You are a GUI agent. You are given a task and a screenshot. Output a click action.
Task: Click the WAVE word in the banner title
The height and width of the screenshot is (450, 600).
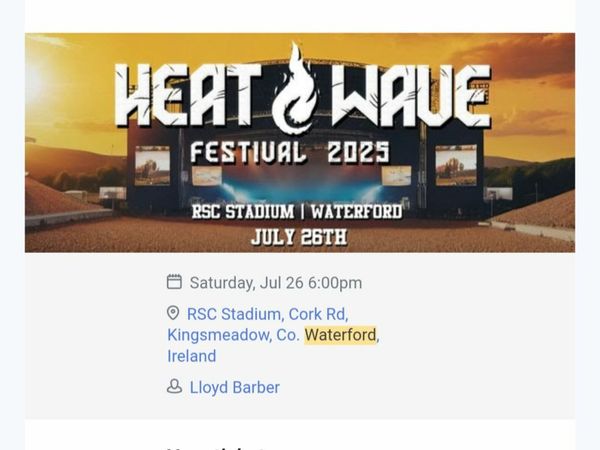tap(411, 96)
